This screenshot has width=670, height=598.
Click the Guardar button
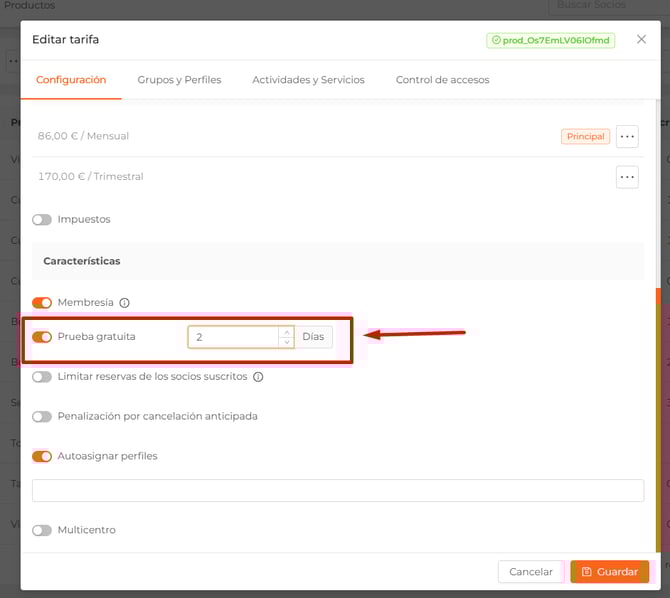point(609,572)
